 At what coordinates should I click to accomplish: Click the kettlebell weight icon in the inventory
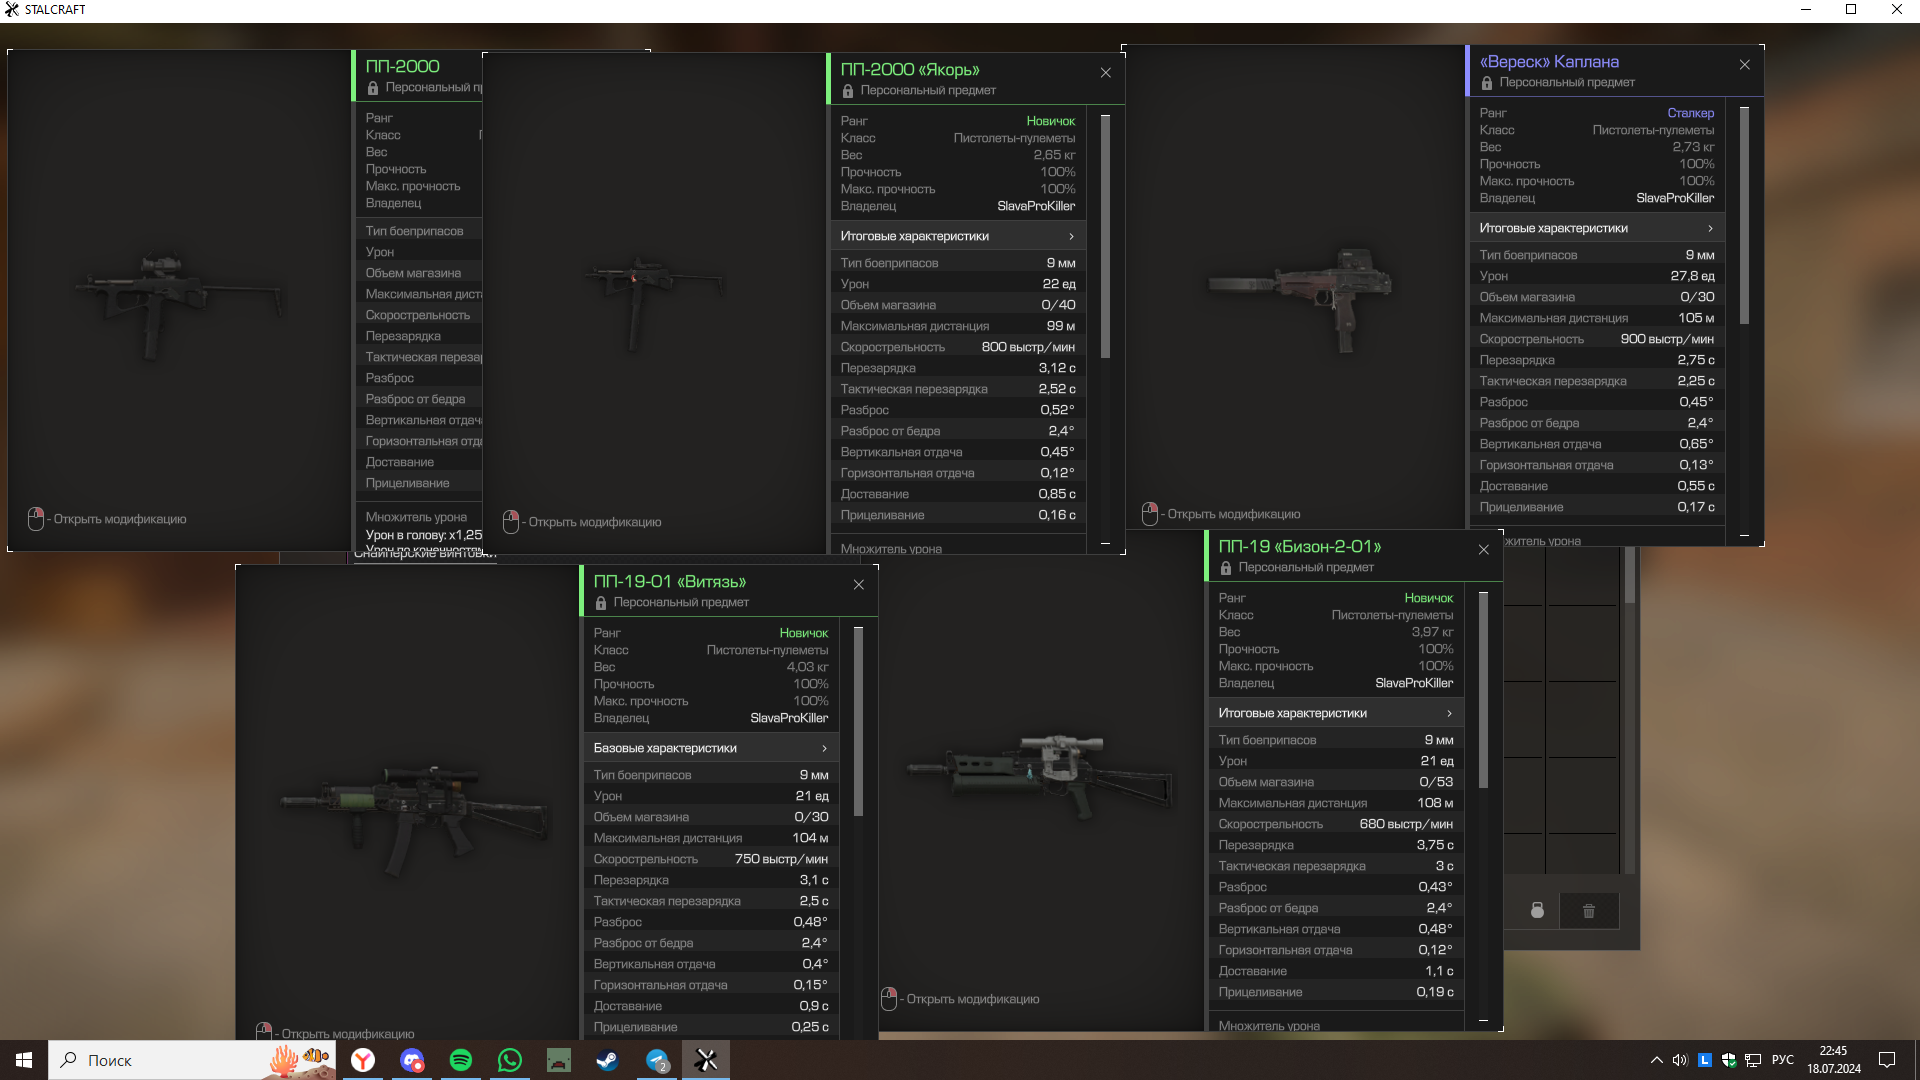(1537, 911)
